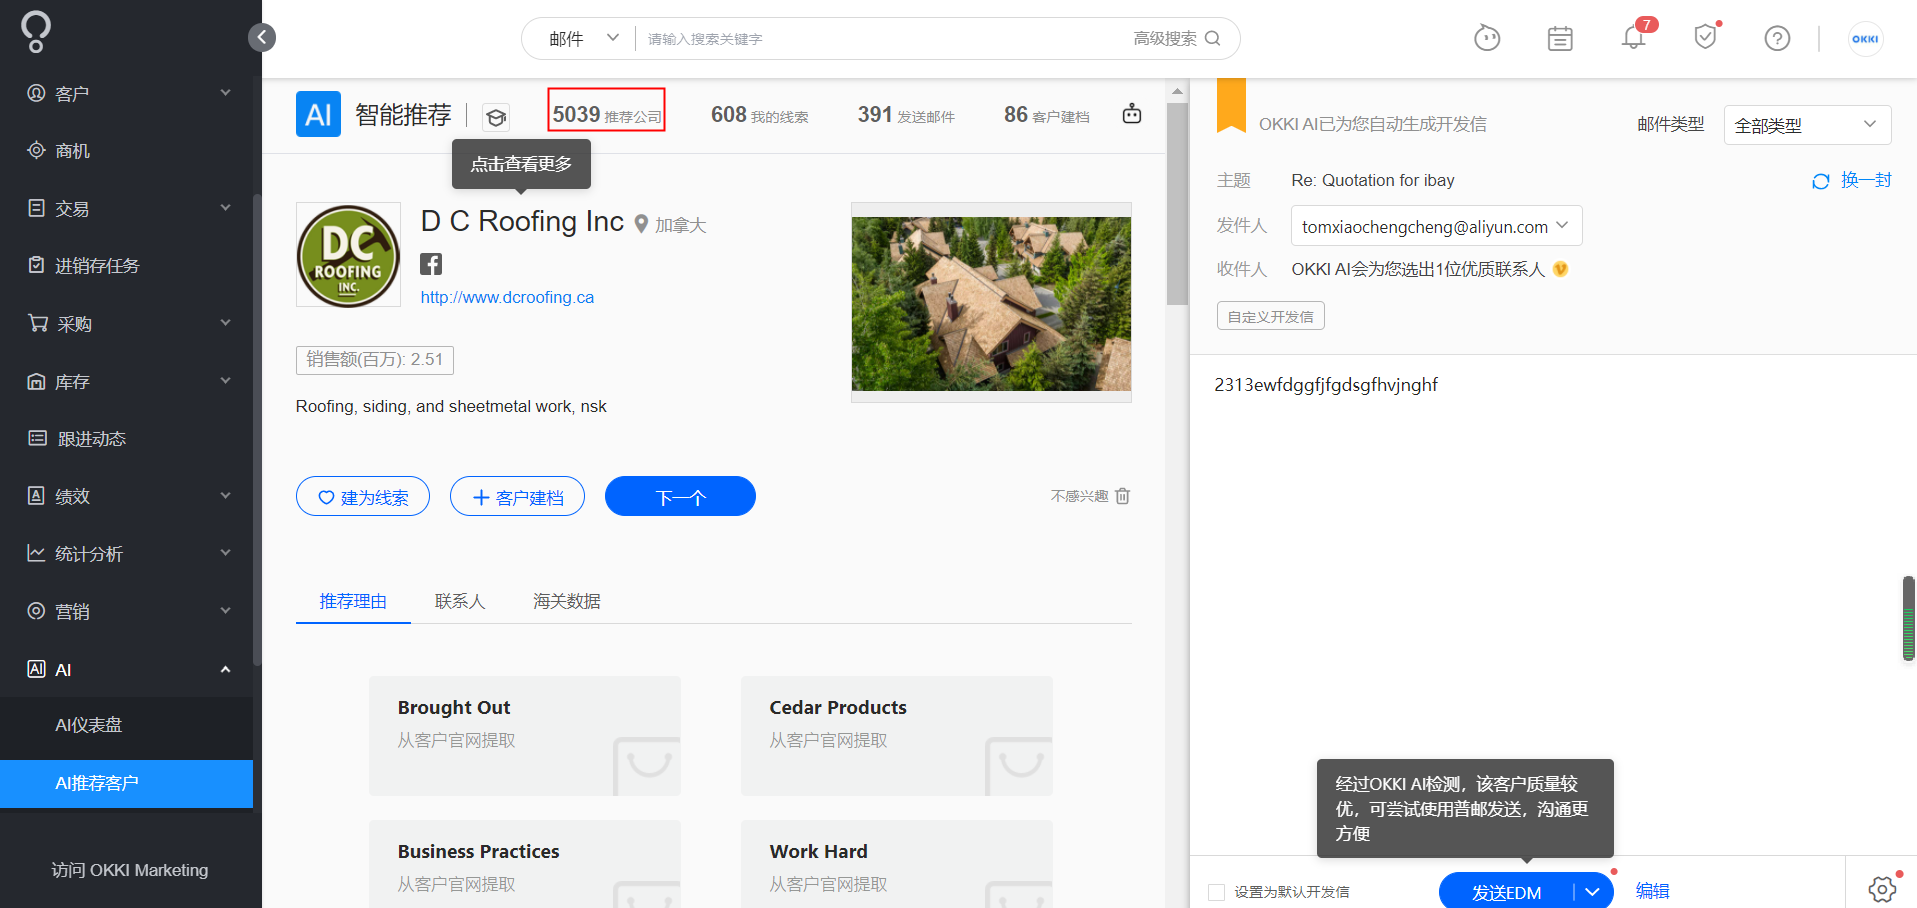
Task: Expand the sender address tomxiaochengcheng dropdown
Action: click(1563, 226)
